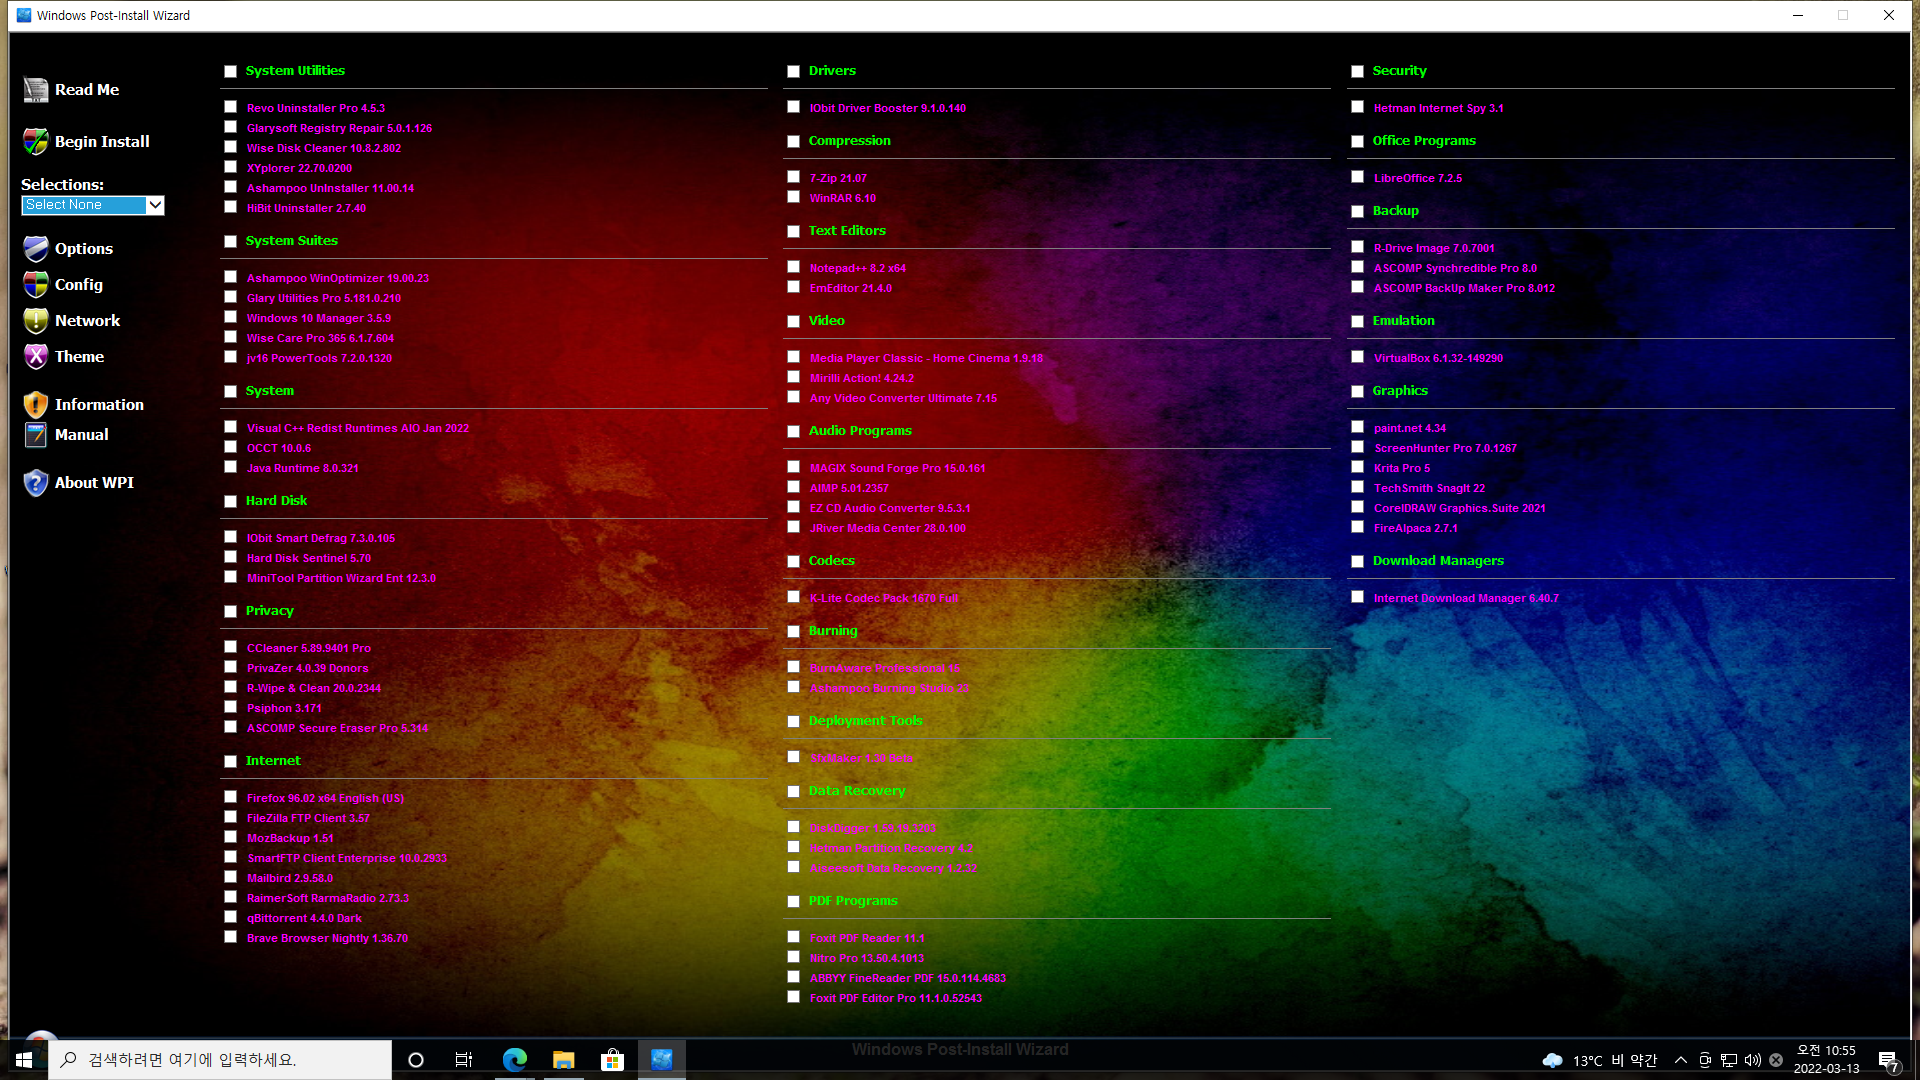The height and width of the screenshot is (1080, 1920).
Task: Open the Config menu entry
Action: coord(79,285)
